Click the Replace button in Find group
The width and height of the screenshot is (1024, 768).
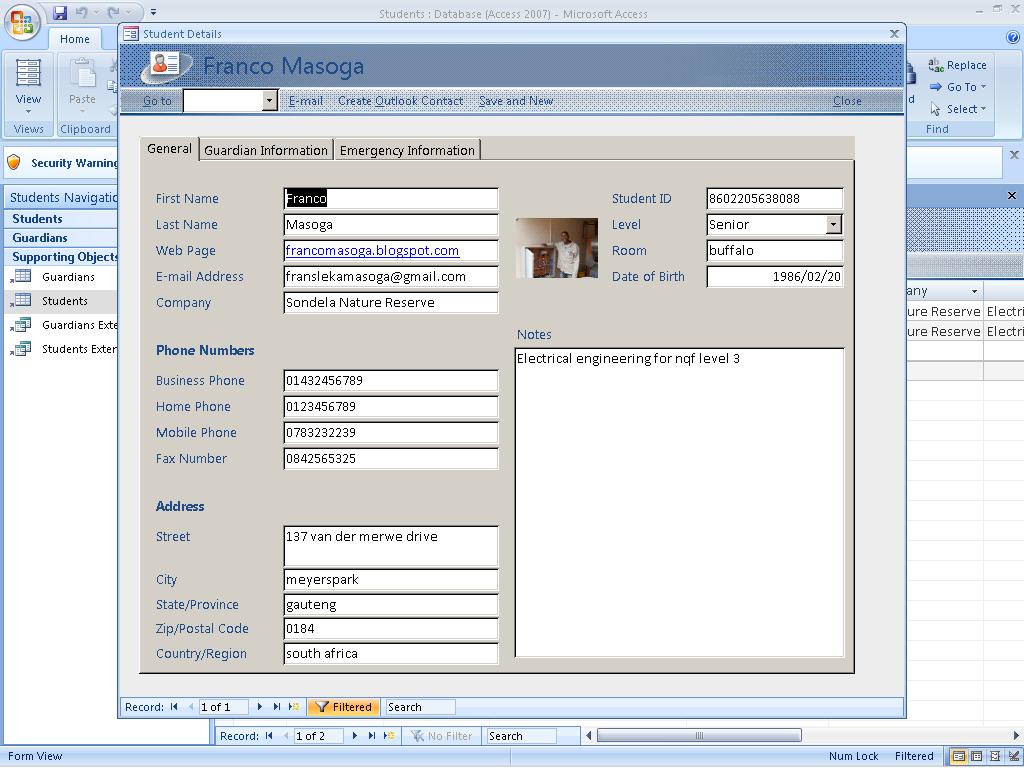957,65
